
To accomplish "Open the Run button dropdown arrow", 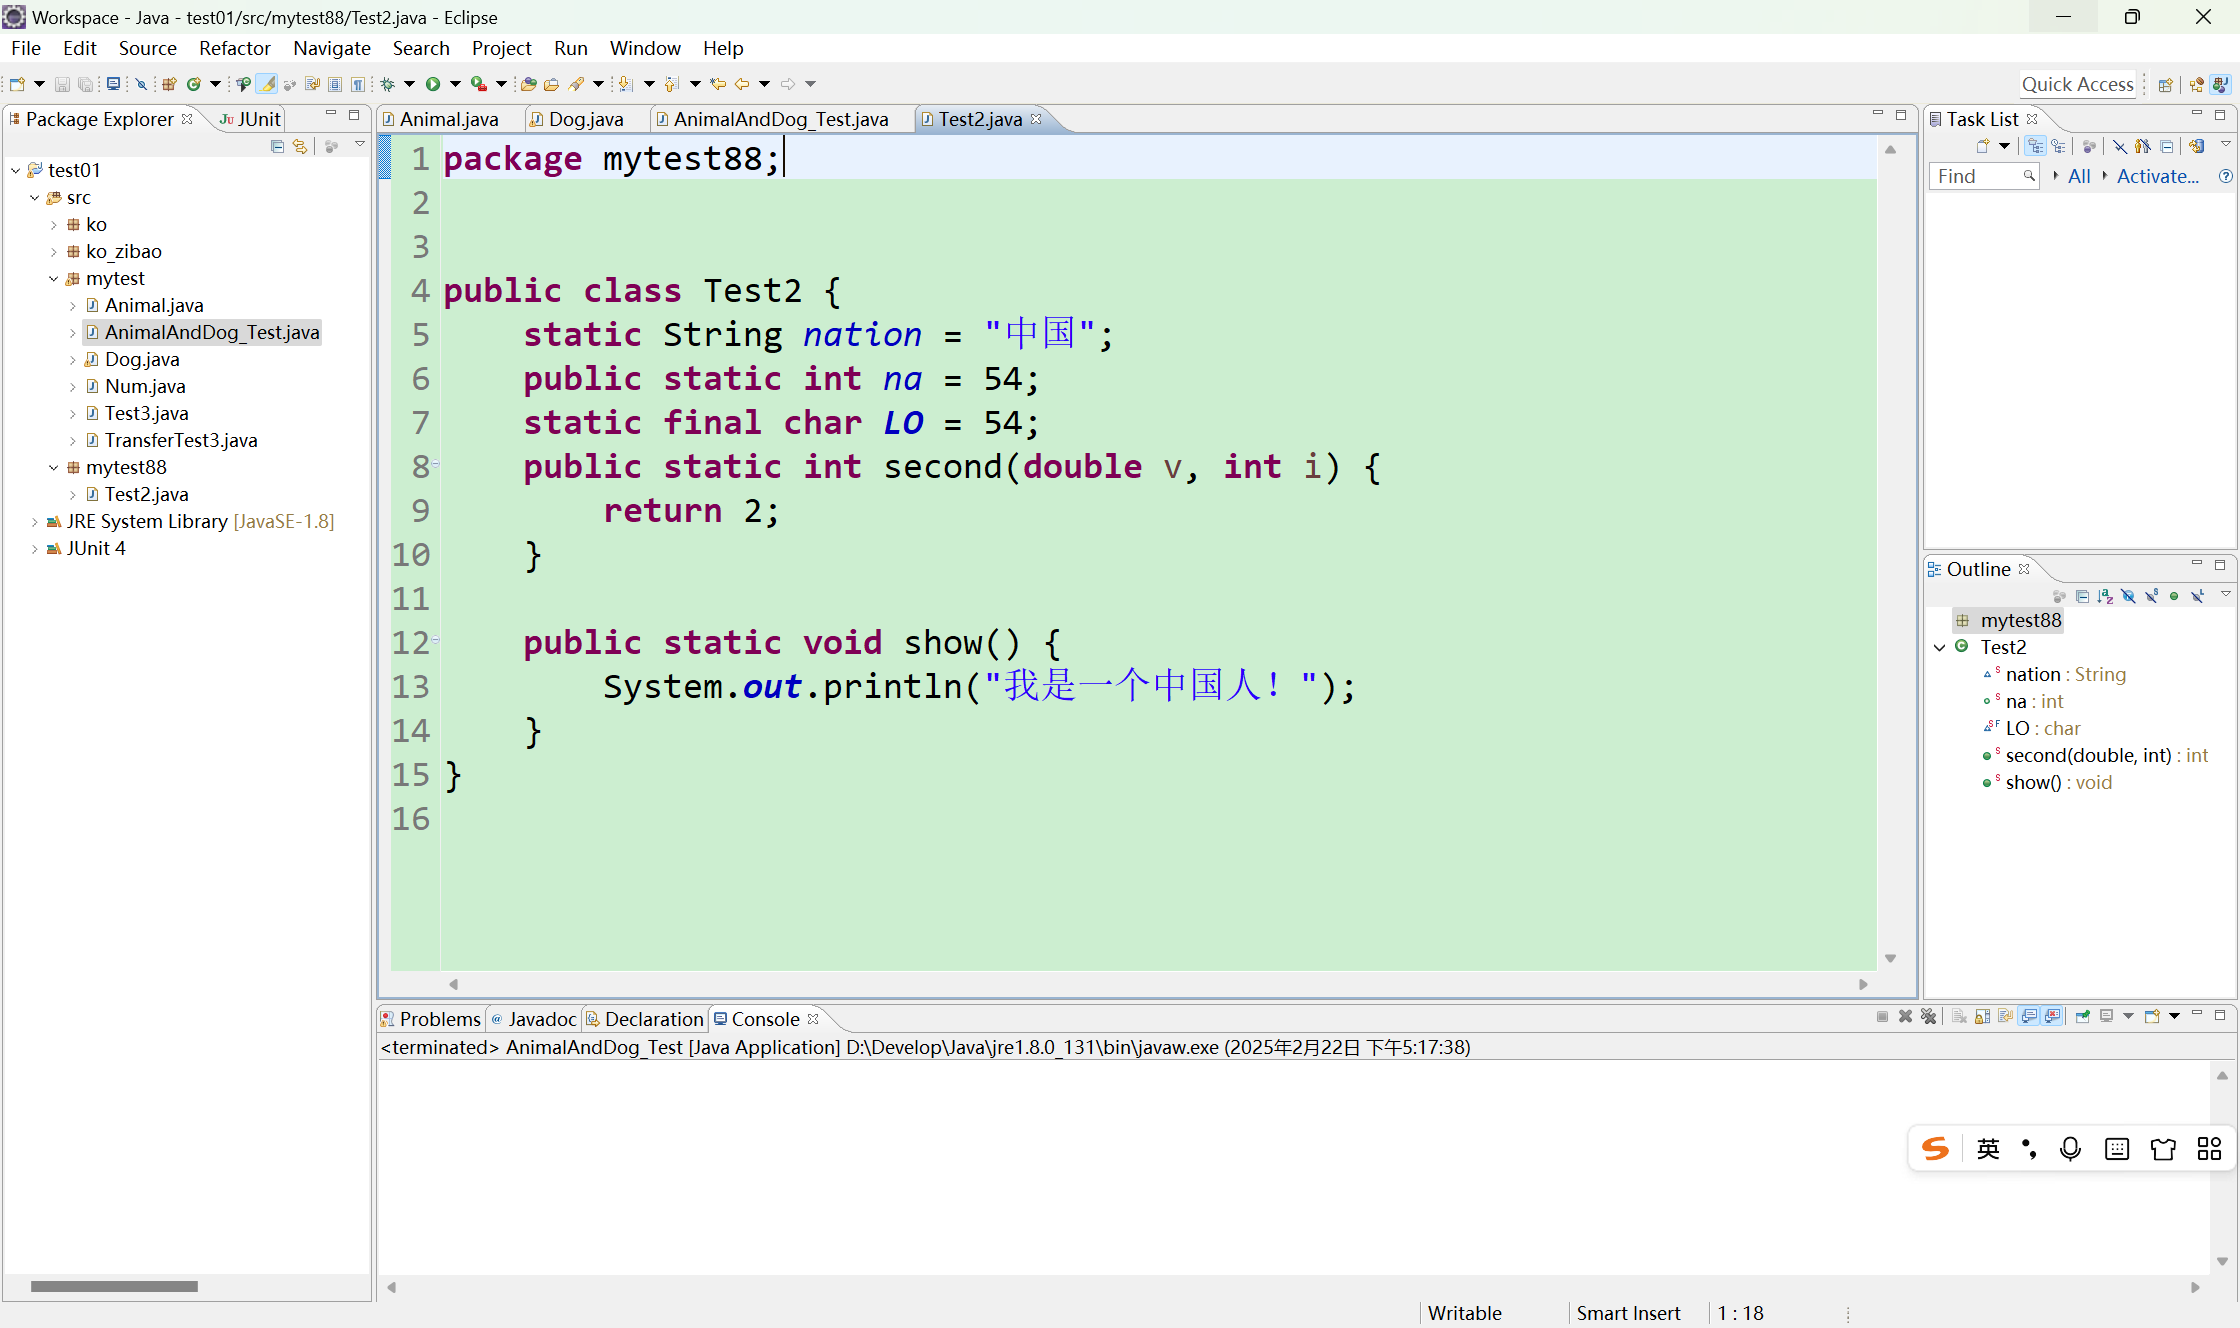I will (x=455, y=84).
